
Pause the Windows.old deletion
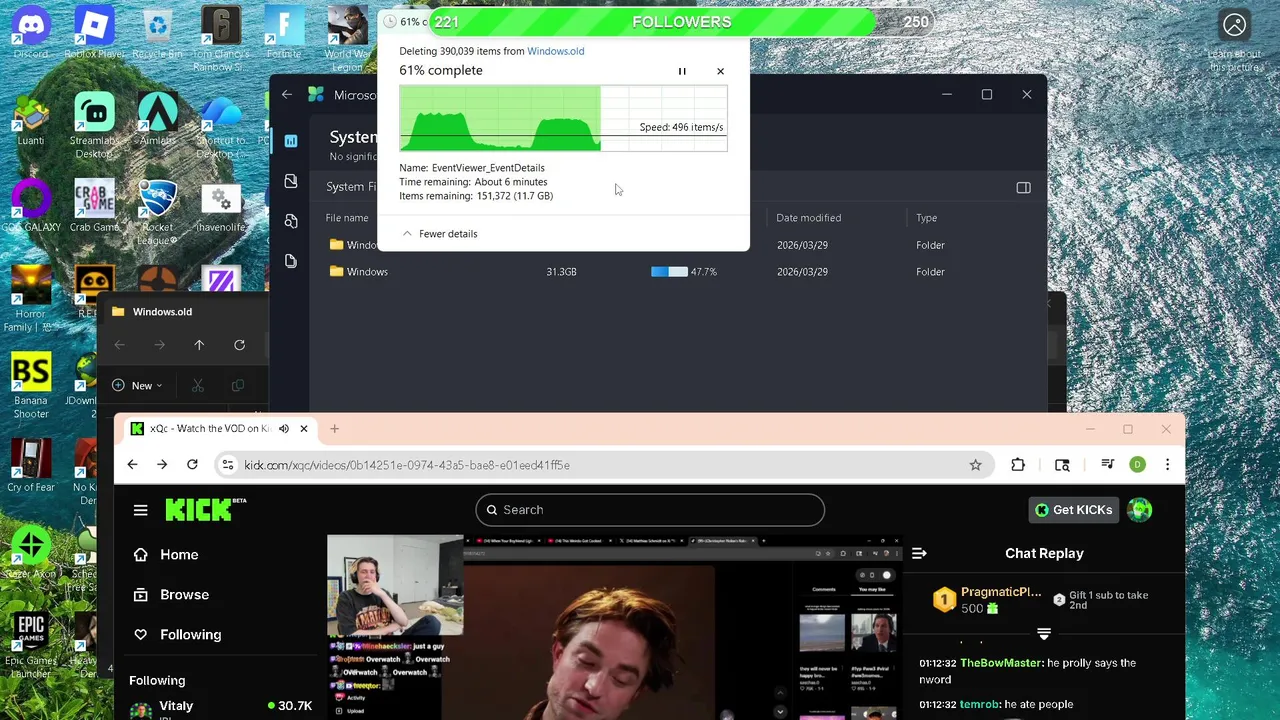pos(682,71)
